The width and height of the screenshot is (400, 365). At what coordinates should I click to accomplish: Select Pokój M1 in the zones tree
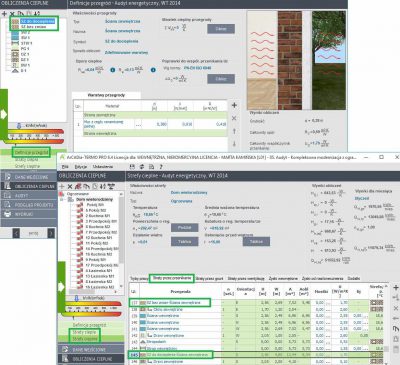[95, 205]
